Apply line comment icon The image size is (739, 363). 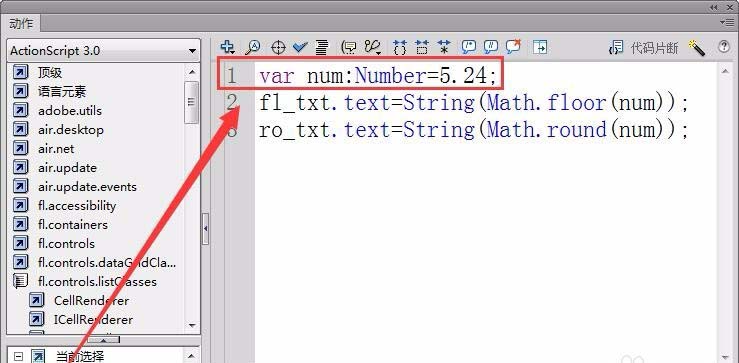click(491, 46)
